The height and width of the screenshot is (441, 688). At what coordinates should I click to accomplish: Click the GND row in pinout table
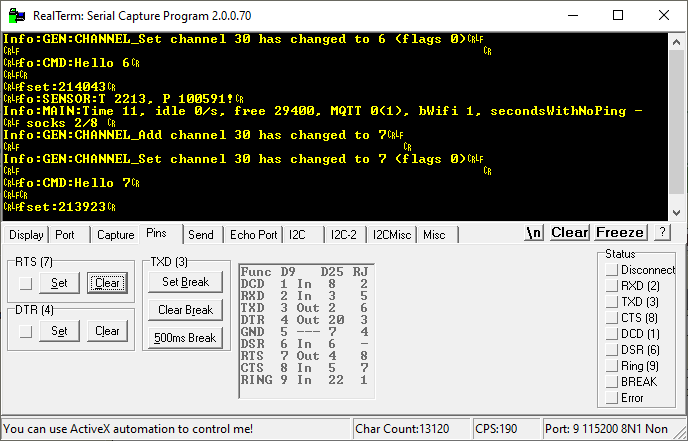305,332
